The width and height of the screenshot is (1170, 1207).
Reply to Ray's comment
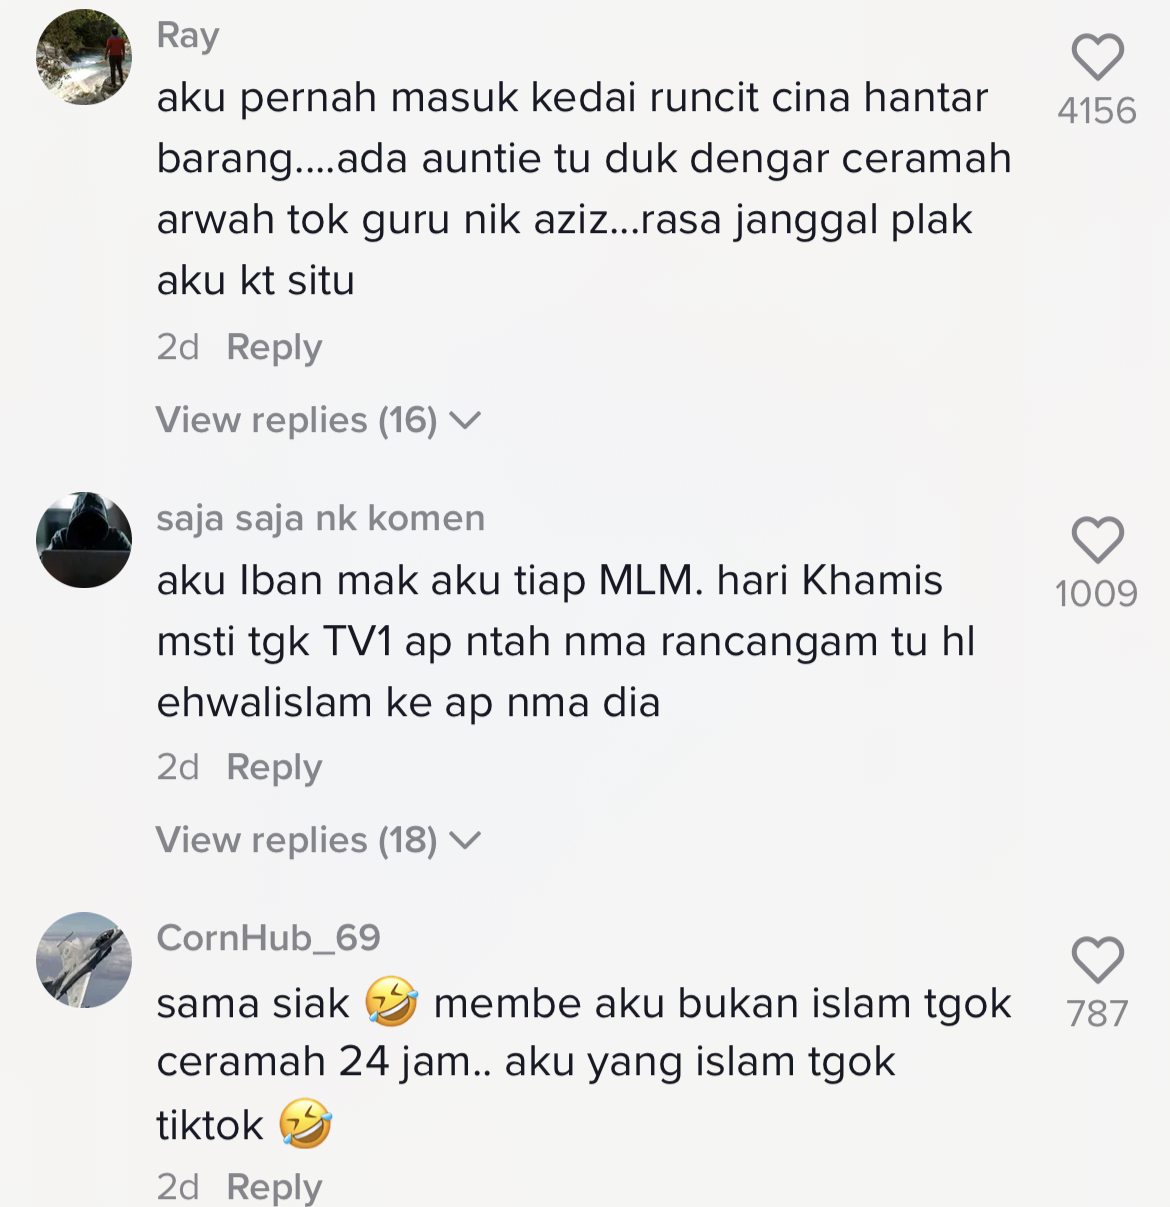coord(274,347)
